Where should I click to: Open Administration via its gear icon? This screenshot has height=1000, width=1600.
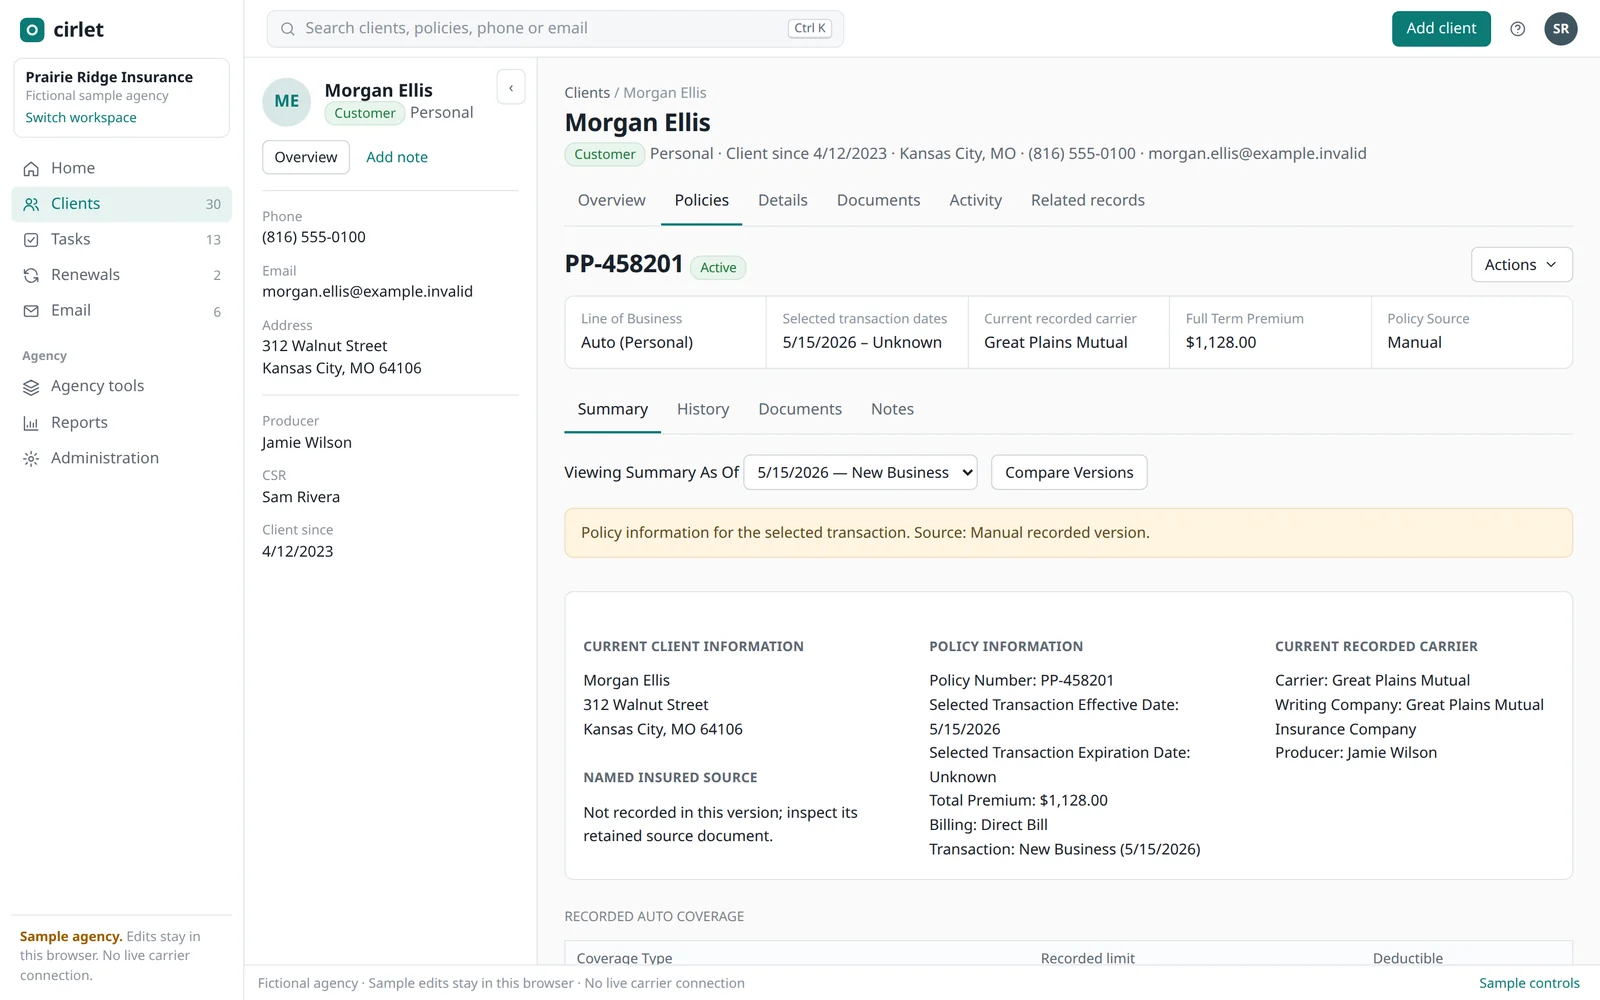[x=31, y=459]
